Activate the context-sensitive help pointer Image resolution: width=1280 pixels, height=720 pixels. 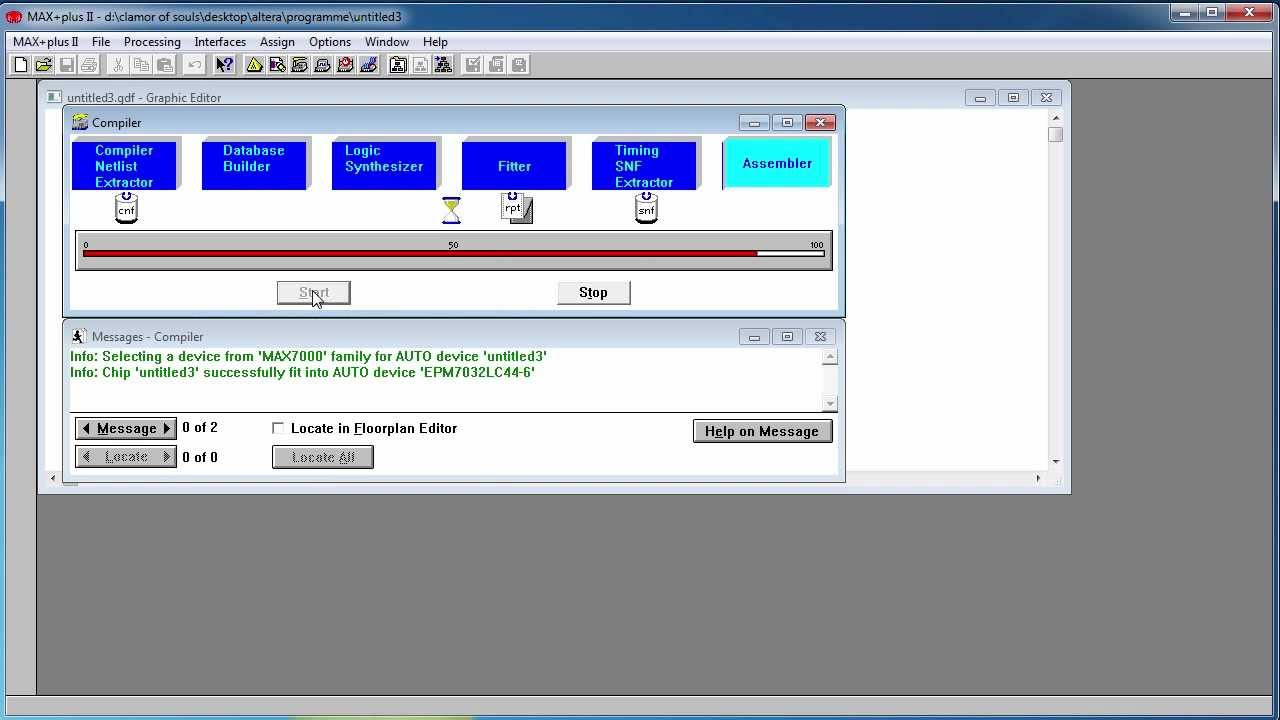224,65
